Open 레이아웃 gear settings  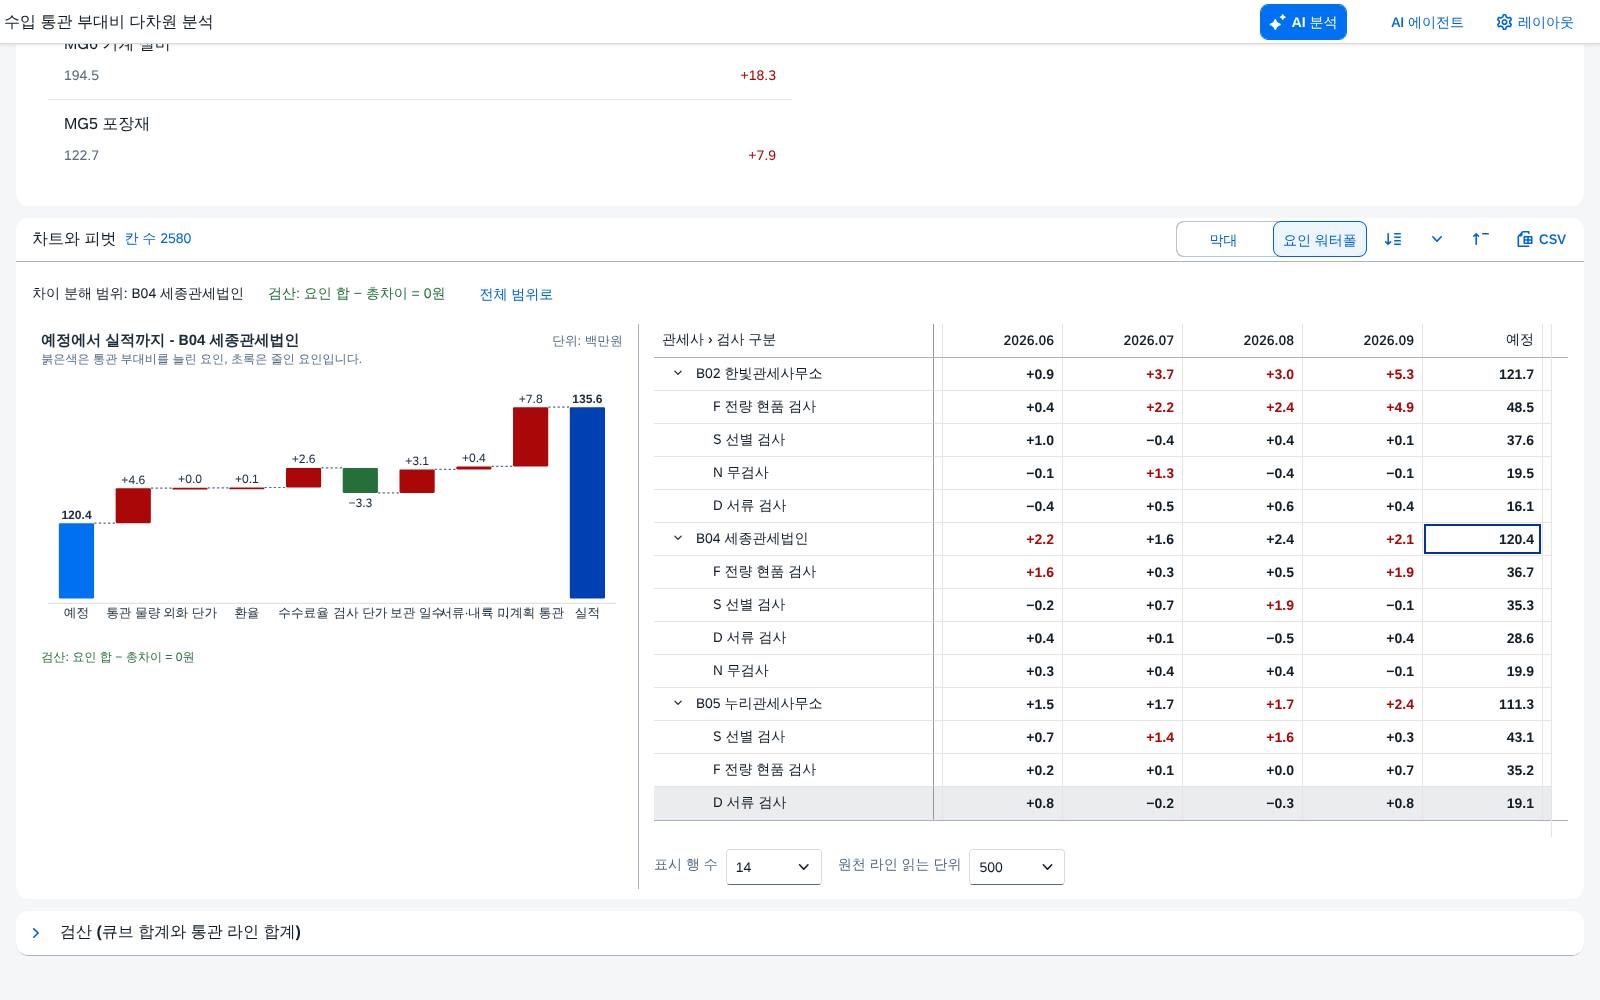1535,22
